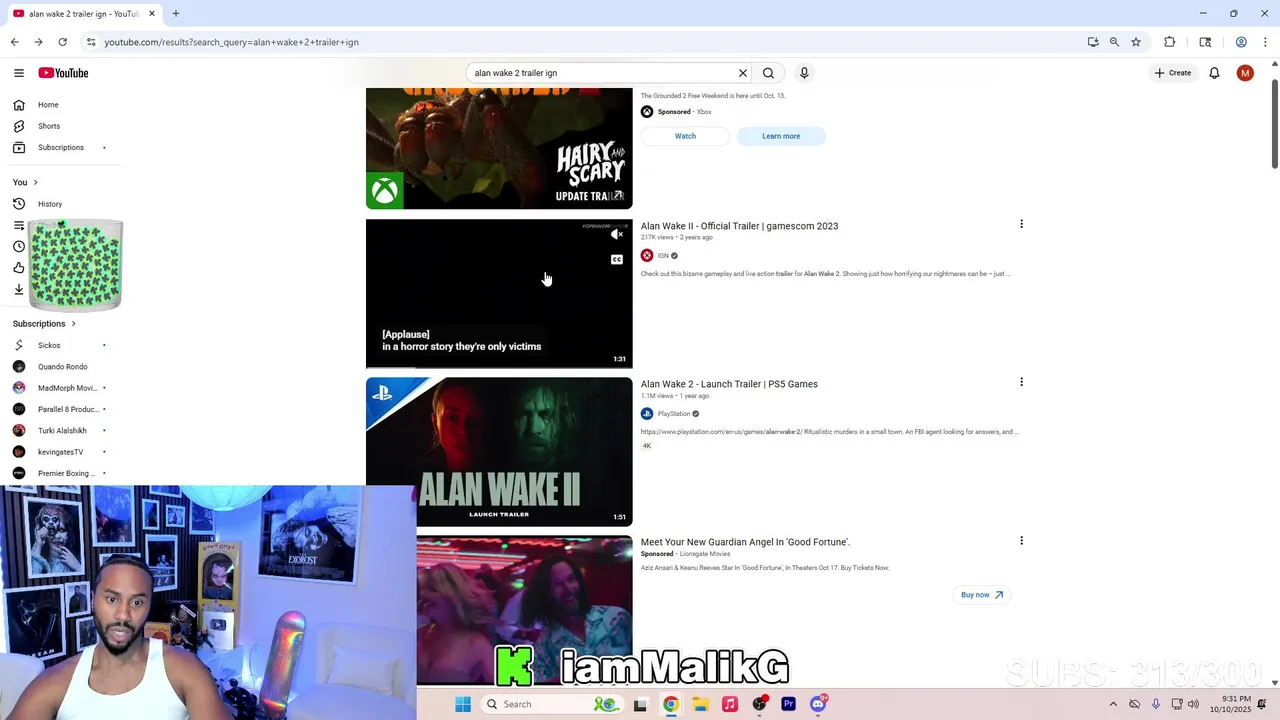This screenshot has height=720, width=1280.
Task: Open Alan Wake 2 Launch Trailer PS5 title
Action: [x=729, y=384]
